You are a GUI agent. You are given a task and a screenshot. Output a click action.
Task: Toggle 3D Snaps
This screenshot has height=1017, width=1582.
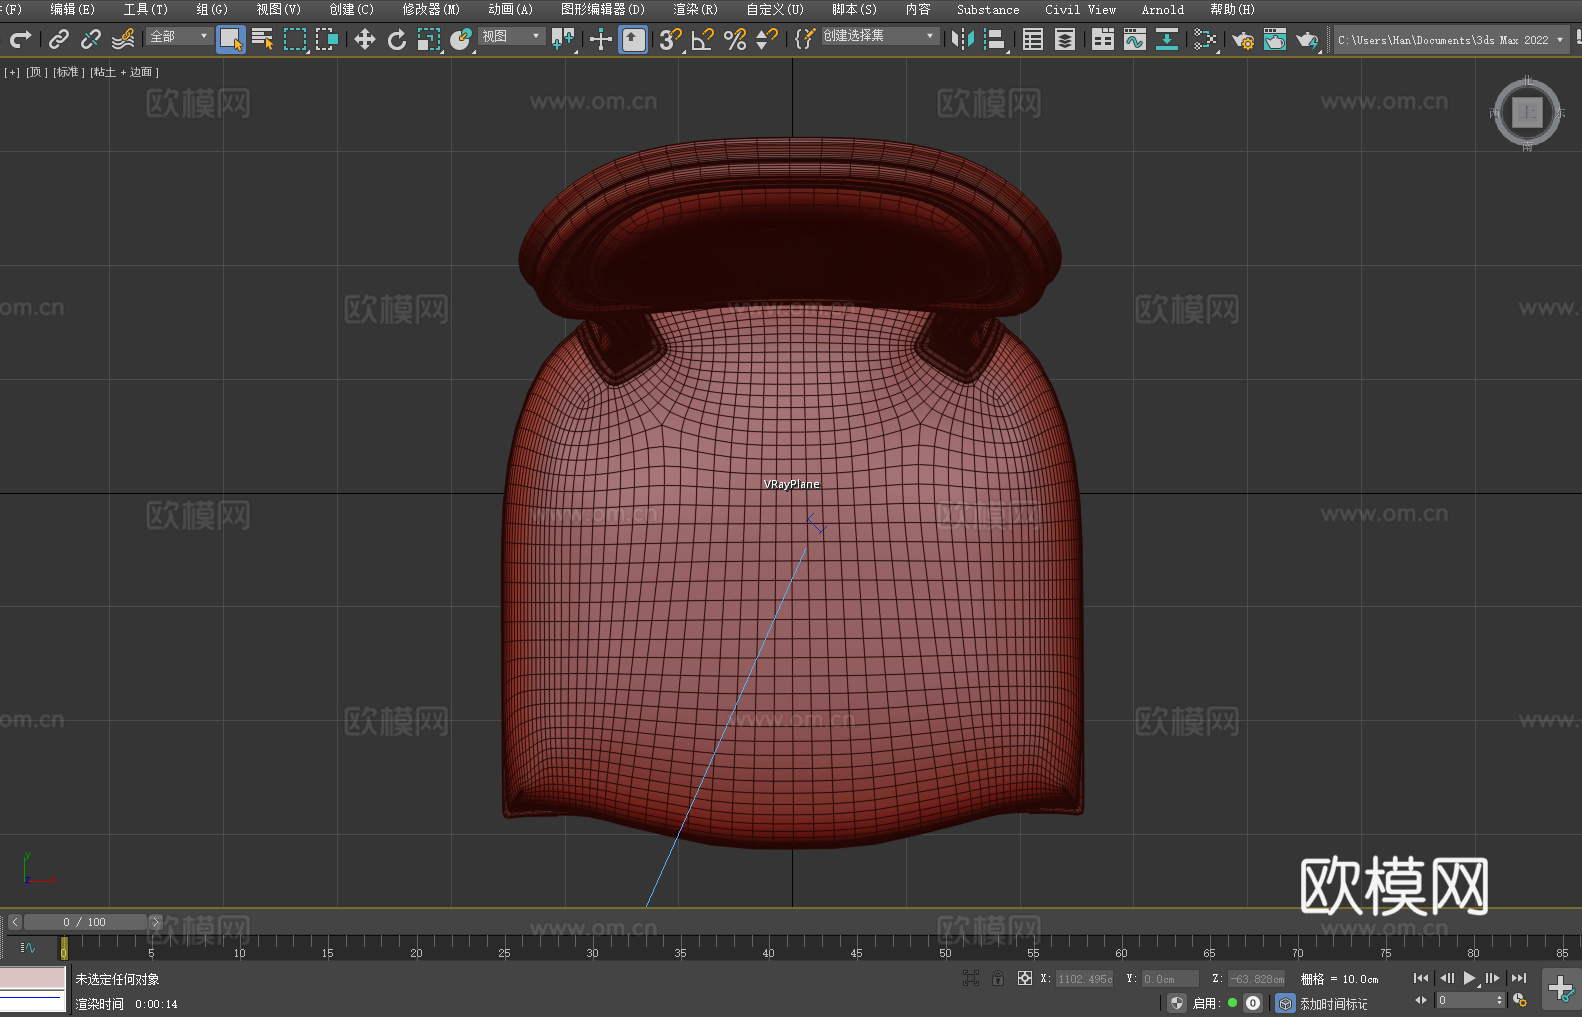point(670,39)
